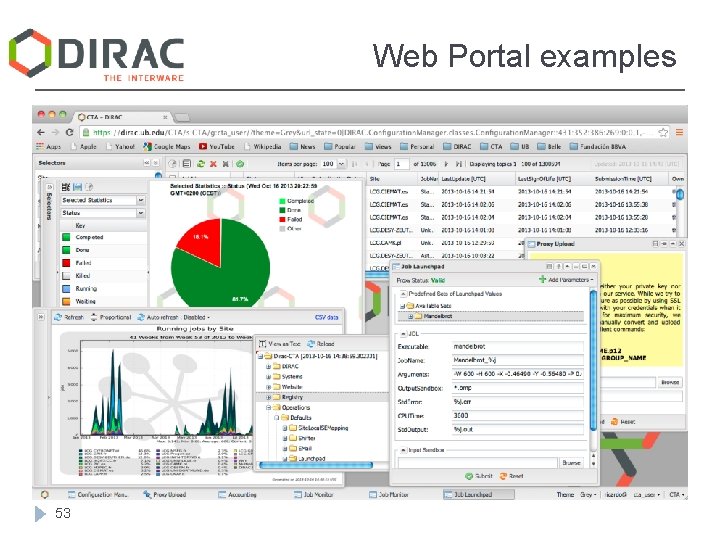
Task: Click the grey kill icon next to the red X
Action: 226,163
